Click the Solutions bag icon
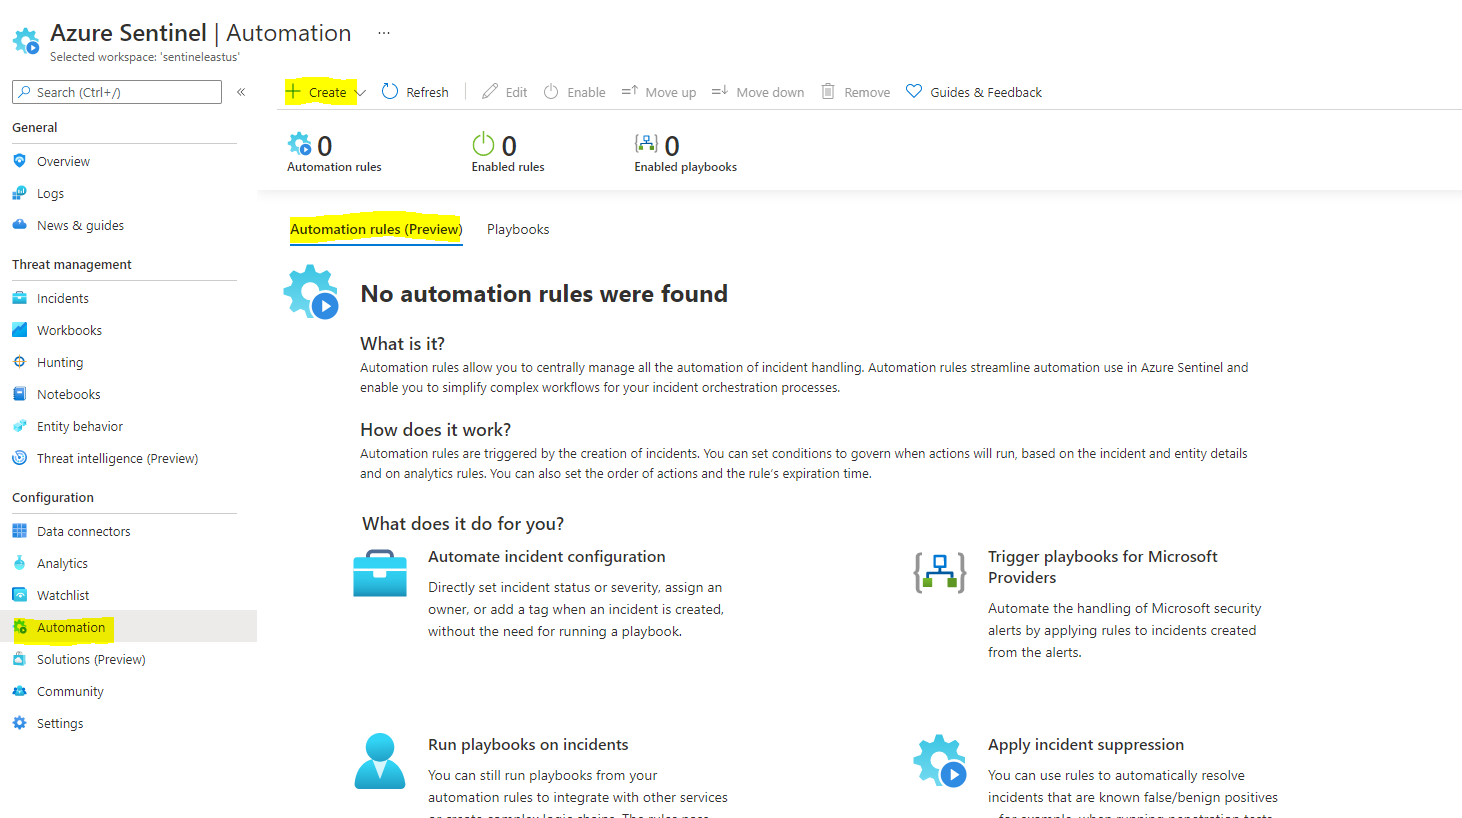The width and height of the screenshot is (1462, 818). tap(19, 659)
